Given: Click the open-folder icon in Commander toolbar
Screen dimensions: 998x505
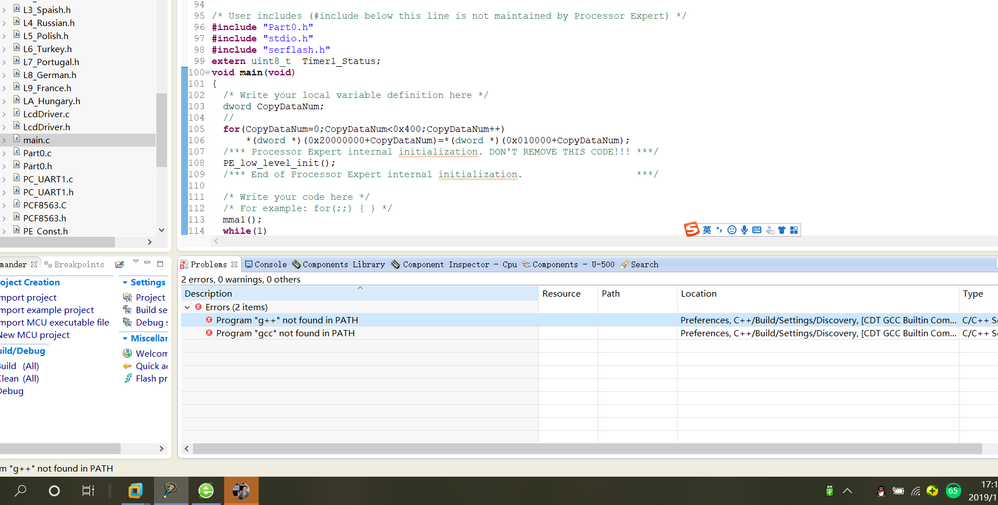Looking at the screenshot, I should (x=119, y=264).
